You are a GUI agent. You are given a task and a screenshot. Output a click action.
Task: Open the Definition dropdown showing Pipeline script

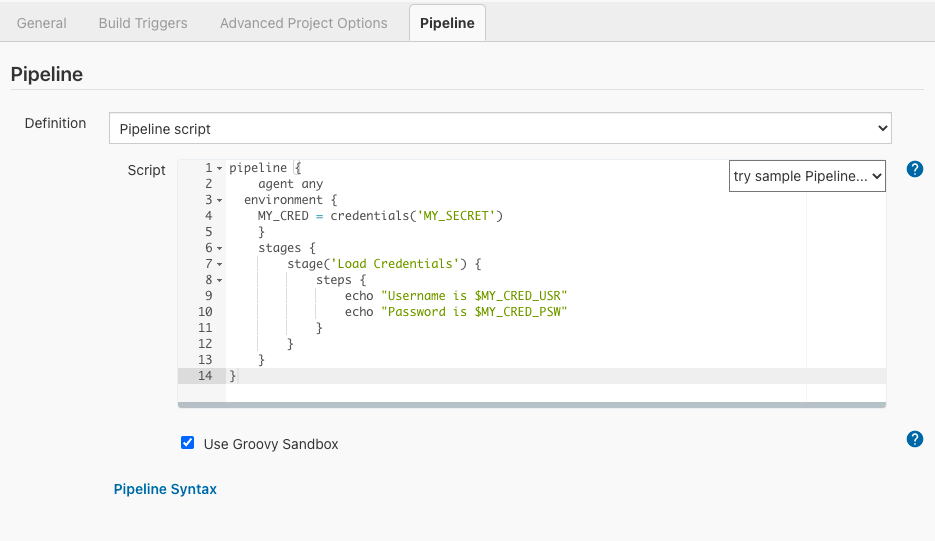point(500,128)
